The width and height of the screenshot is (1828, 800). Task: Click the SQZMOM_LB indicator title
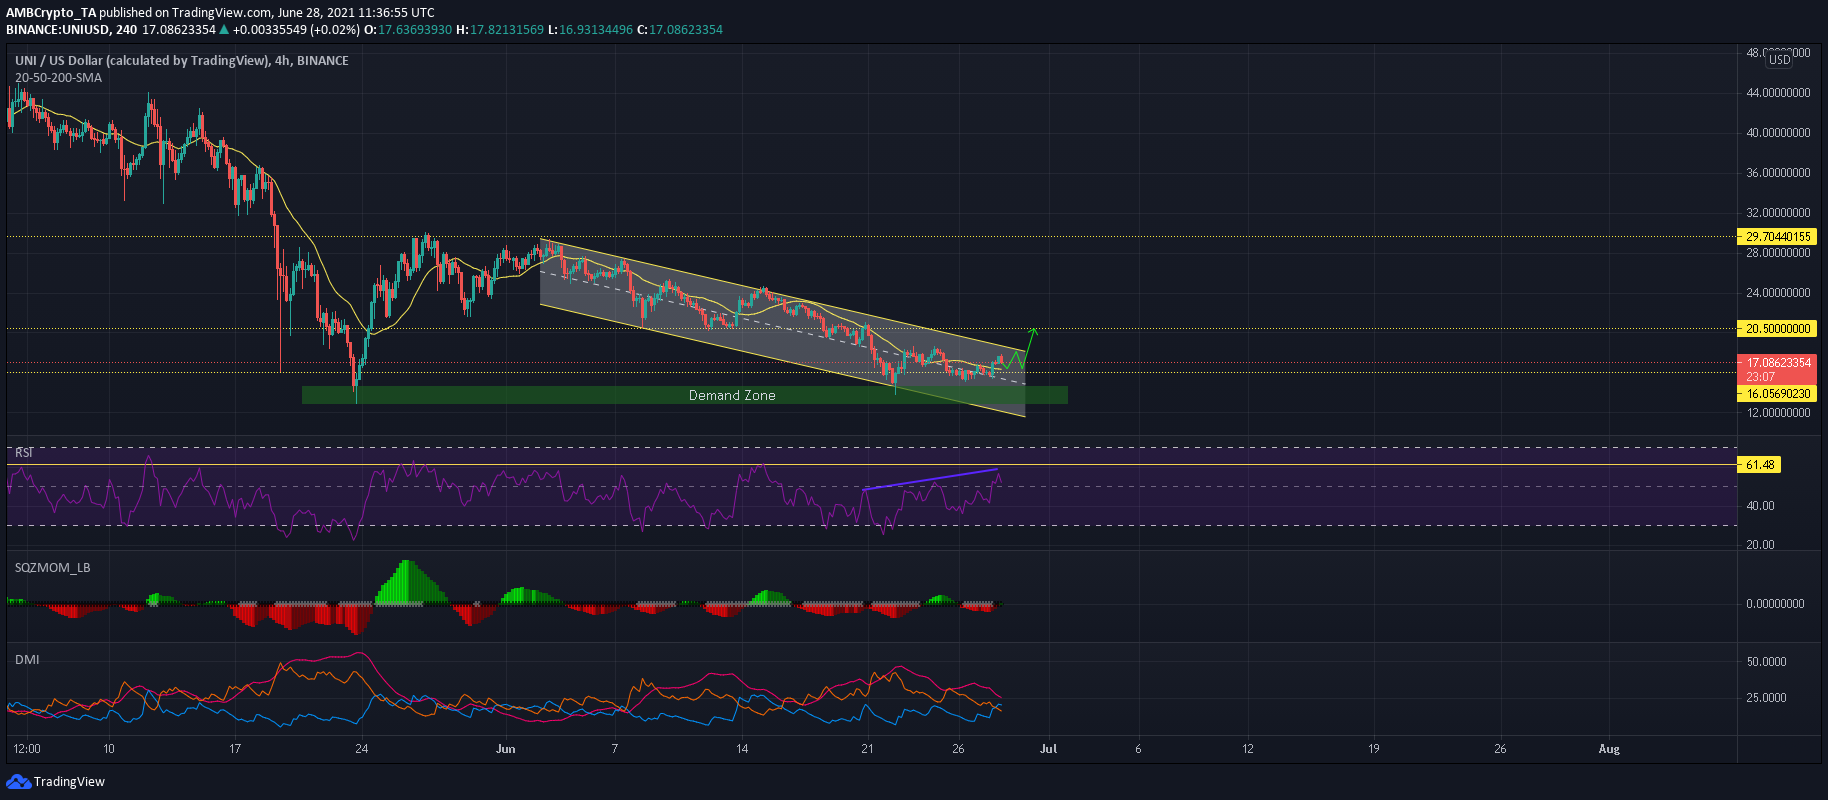pyautogui.click(x=53, y=567)
